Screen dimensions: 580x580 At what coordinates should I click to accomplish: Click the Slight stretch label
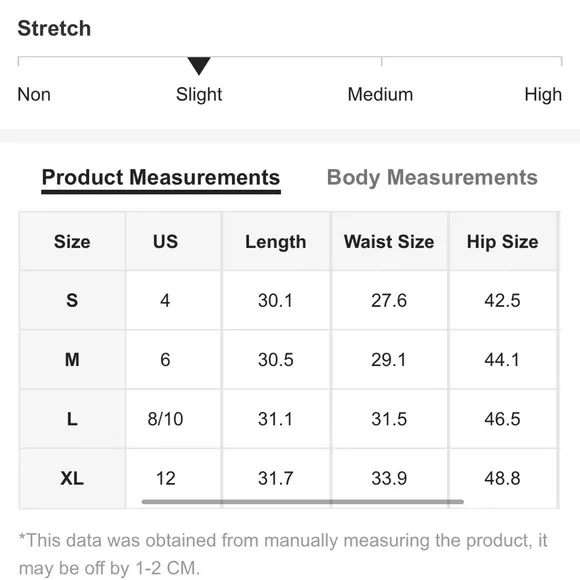(199, 94)
